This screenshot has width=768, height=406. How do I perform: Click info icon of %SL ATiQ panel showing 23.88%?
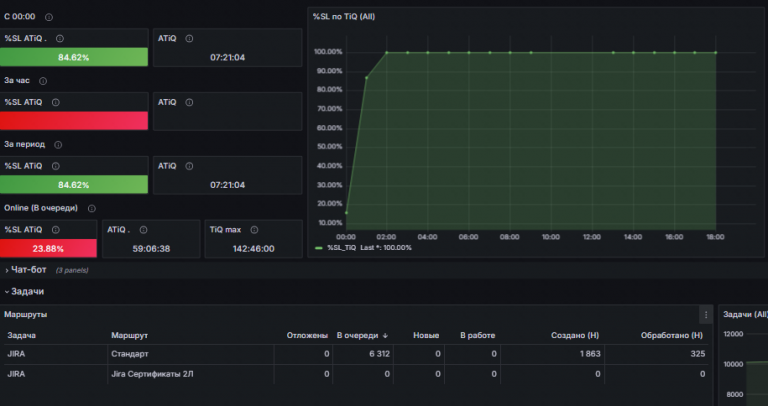[x=56, y=230]
